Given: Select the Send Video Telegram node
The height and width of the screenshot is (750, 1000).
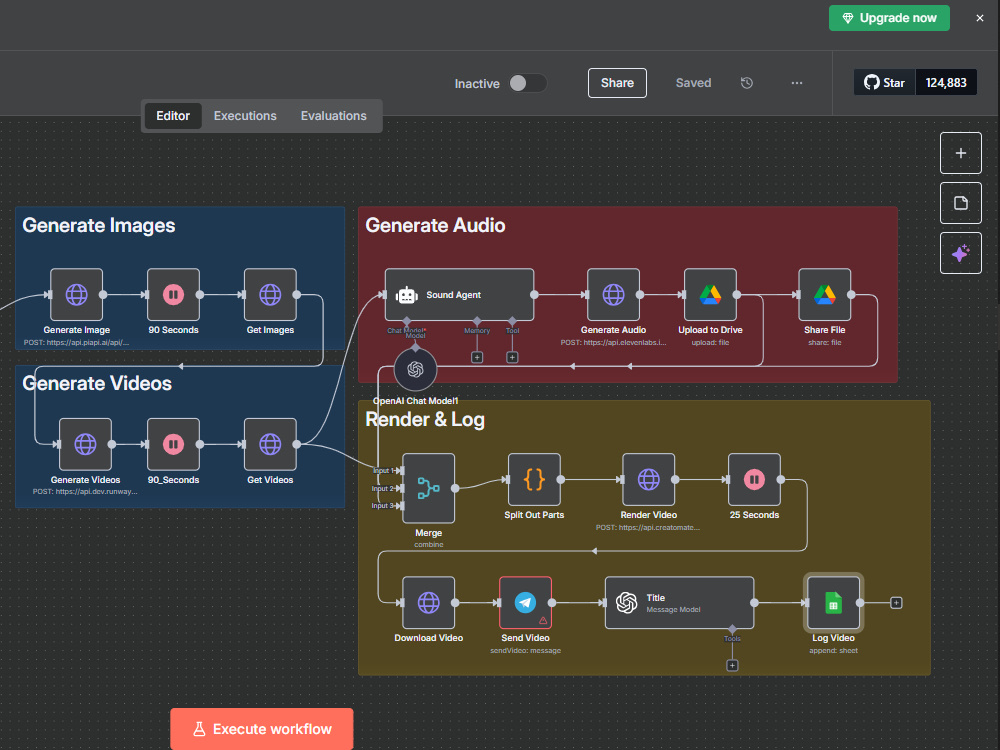Looking at the screenshot, I should [526, 603].
